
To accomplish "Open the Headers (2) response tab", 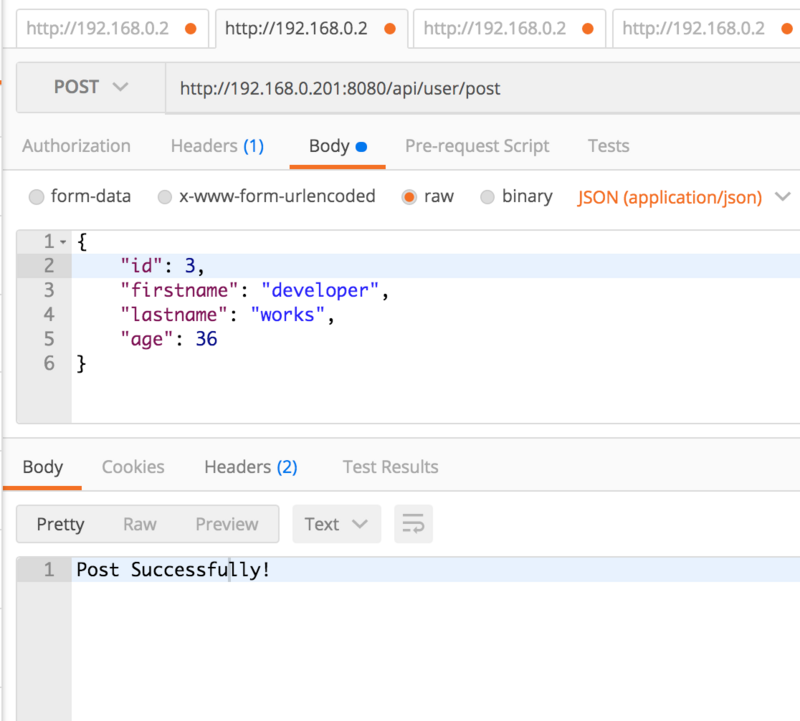I will 250,467.
